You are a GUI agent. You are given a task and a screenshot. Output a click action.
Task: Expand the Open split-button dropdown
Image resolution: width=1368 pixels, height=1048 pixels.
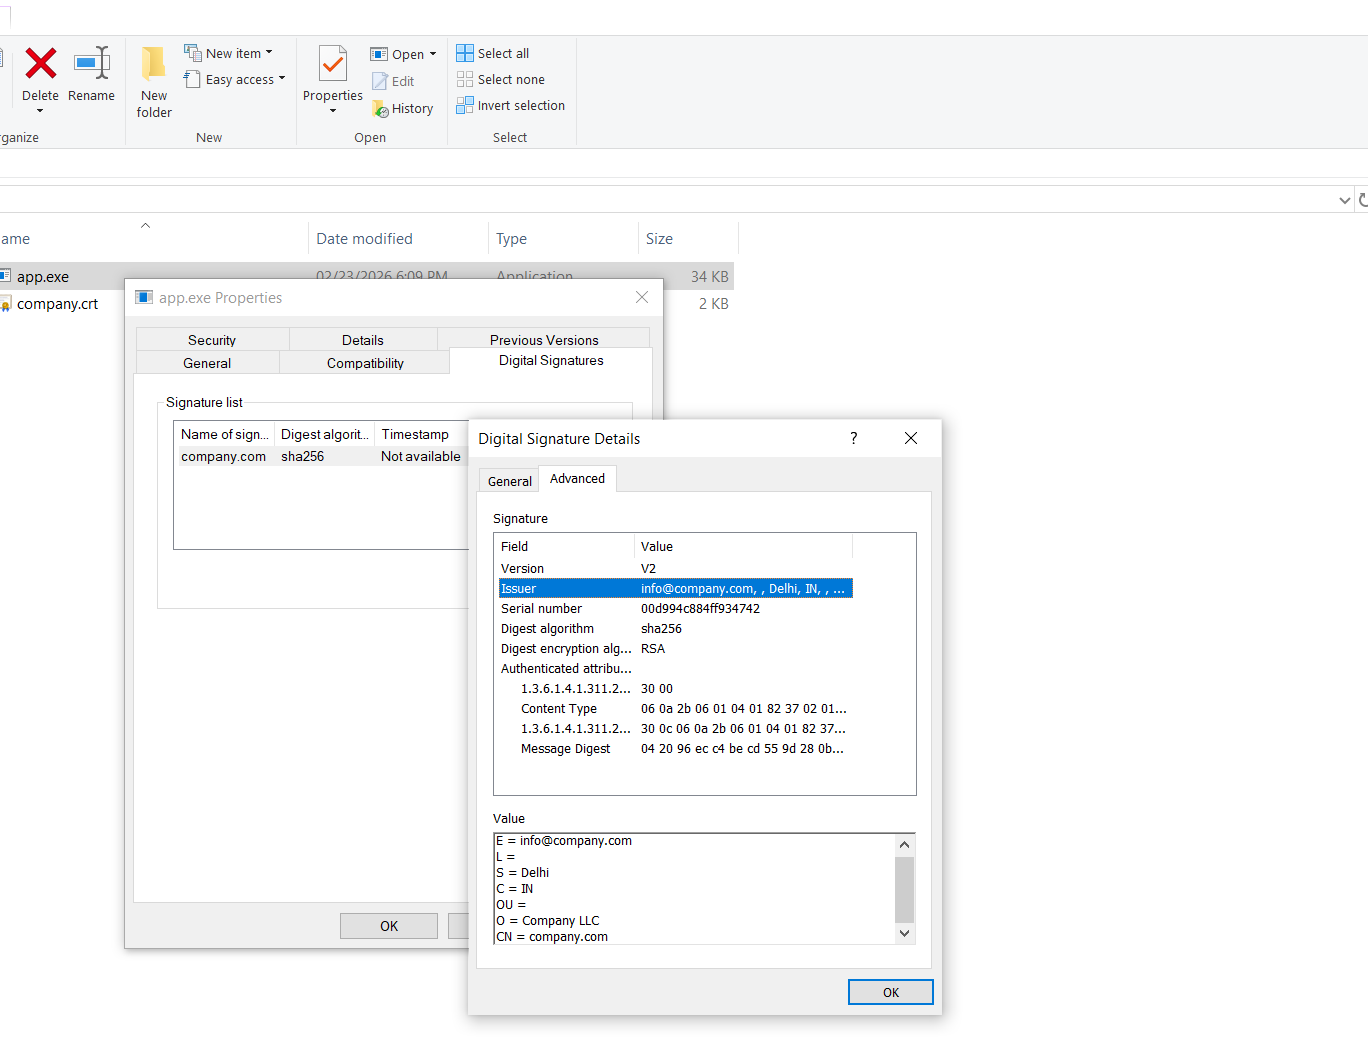point(434,53)
